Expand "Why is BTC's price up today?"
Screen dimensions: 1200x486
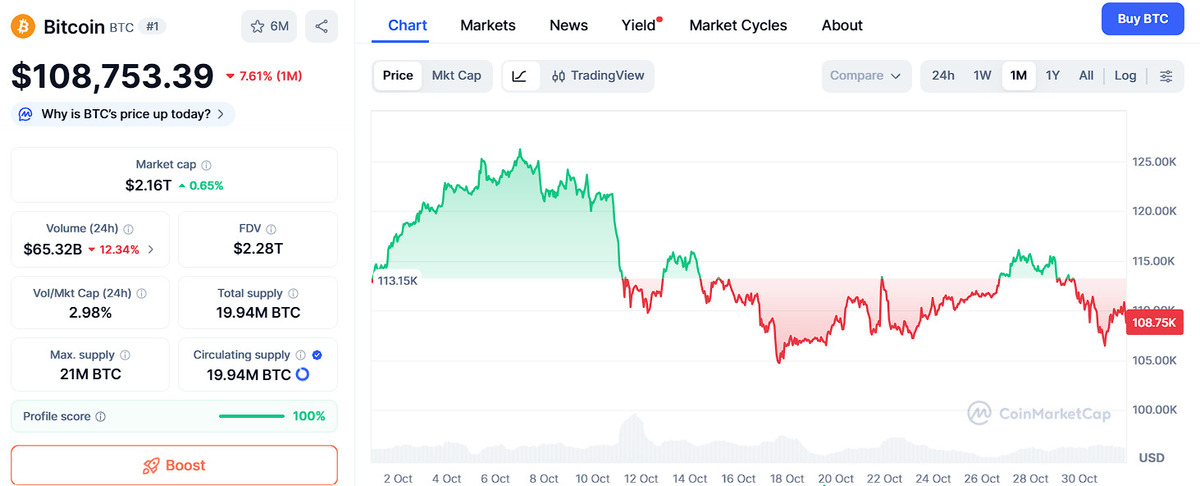coord(123,114)
